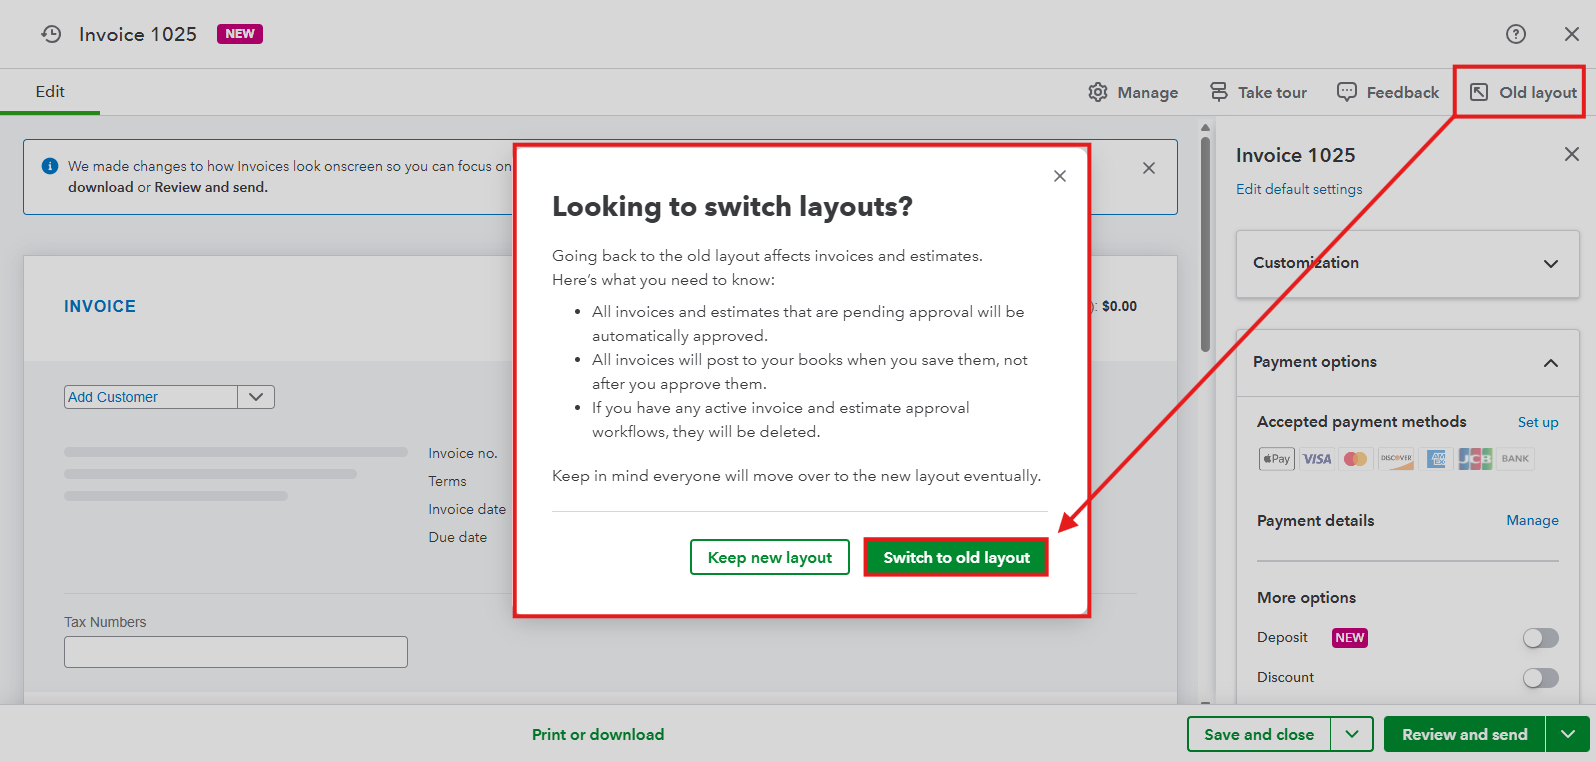Click the Visa card icon
This screenshot has width=1596, height=762.
pos(1317,459)
